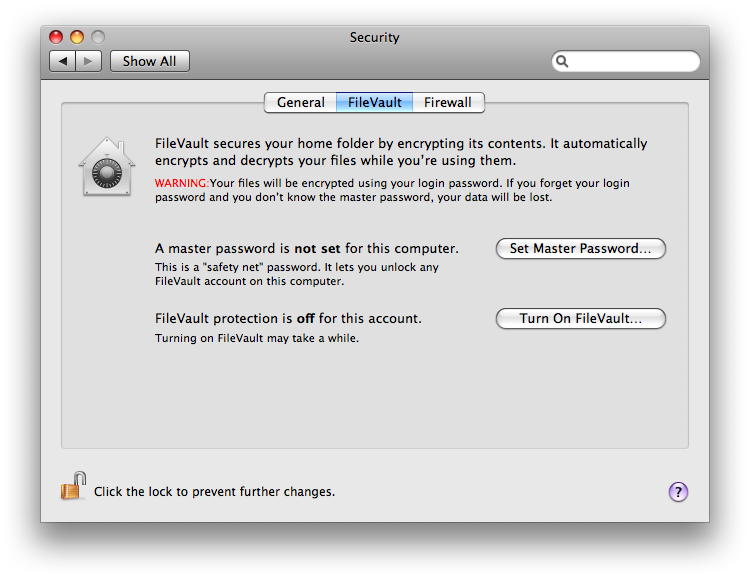Click the magnifying glass in search box

pyautogui.click(x=562, y=62)
